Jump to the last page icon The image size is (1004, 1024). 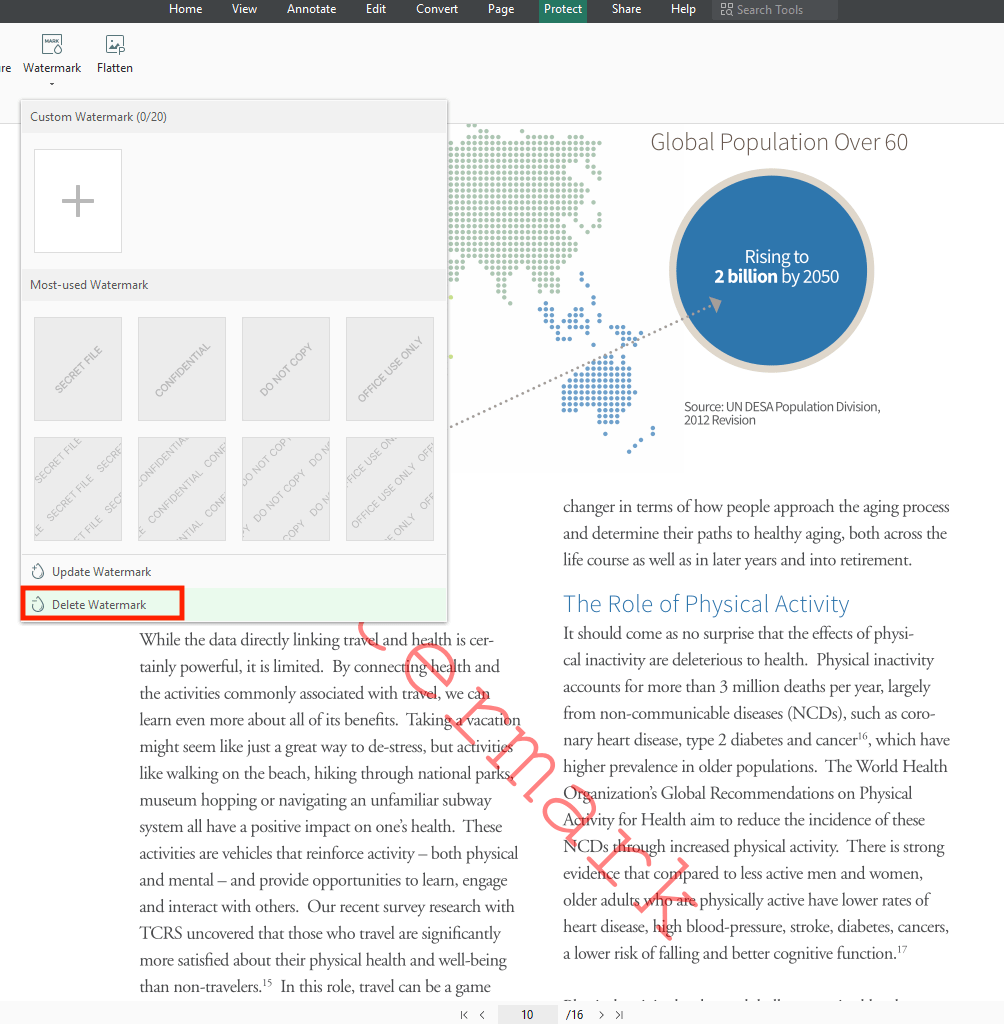[x=618, y=1014]
